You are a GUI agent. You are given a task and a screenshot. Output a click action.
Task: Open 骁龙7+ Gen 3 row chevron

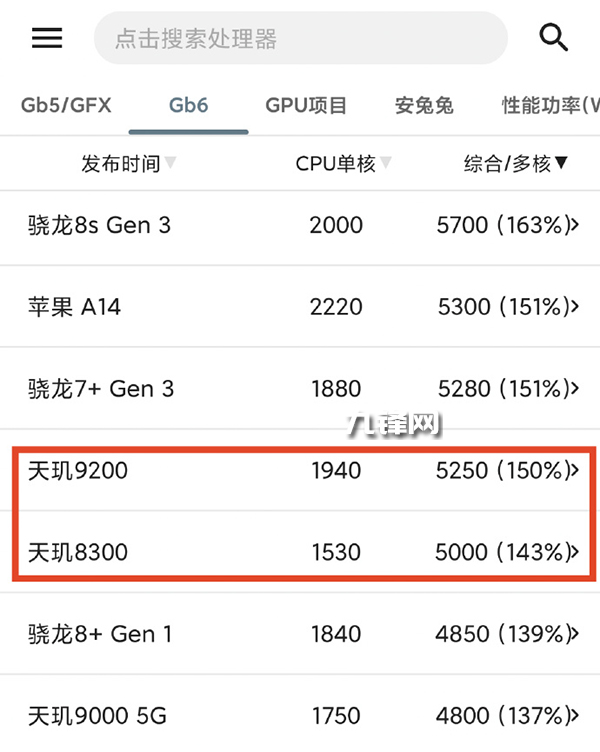tap(574, 388)
